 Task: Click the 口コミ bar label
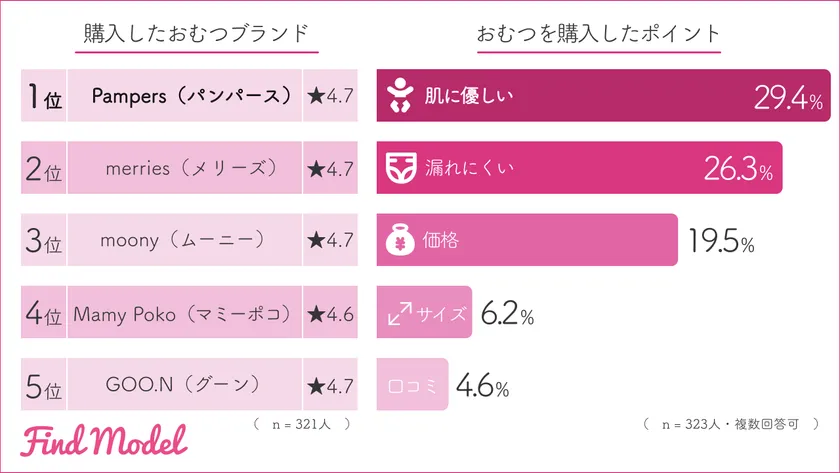pos(412,385)
